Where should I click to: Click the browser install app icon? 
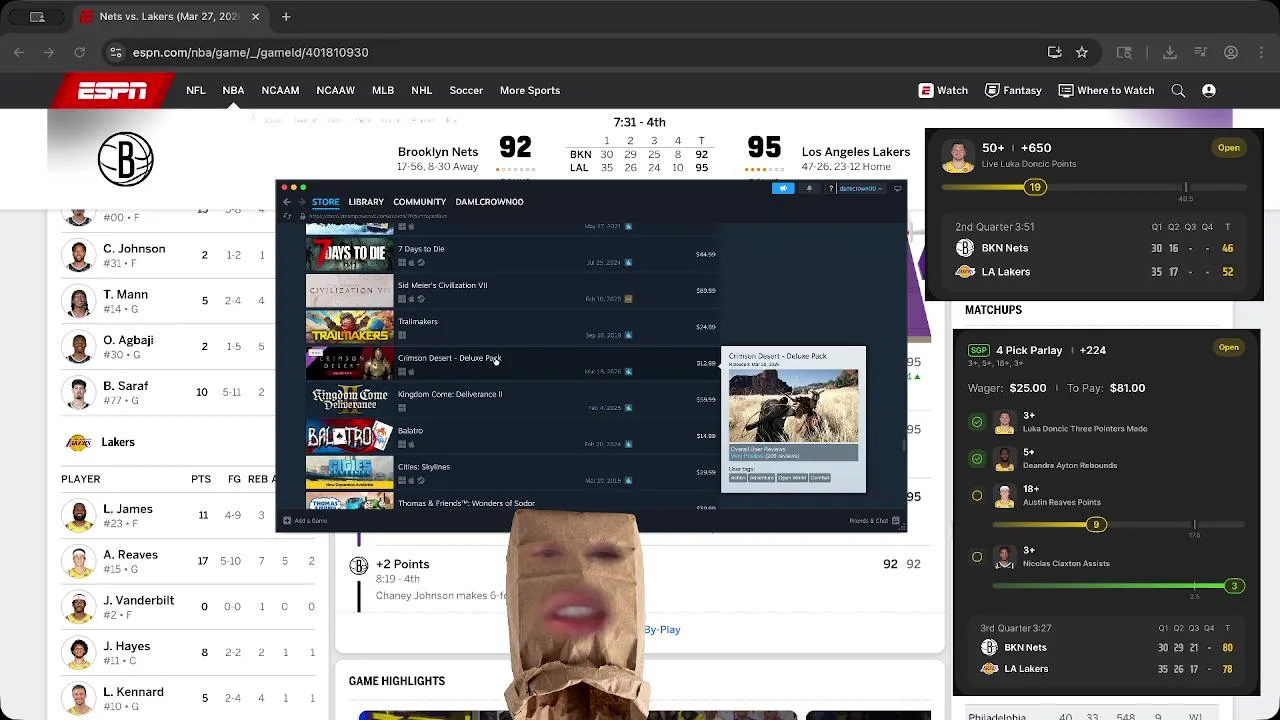tap(1054, 52)
